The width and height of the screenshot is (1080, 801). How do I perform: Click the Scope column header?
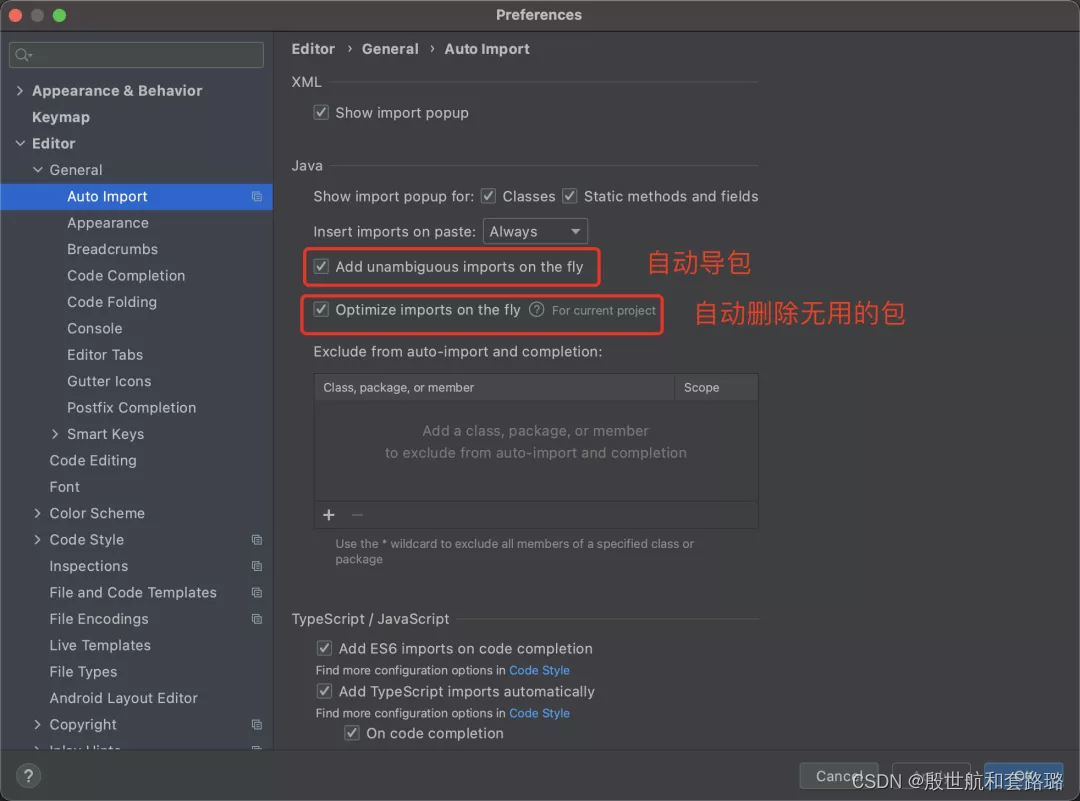point(716,388)
